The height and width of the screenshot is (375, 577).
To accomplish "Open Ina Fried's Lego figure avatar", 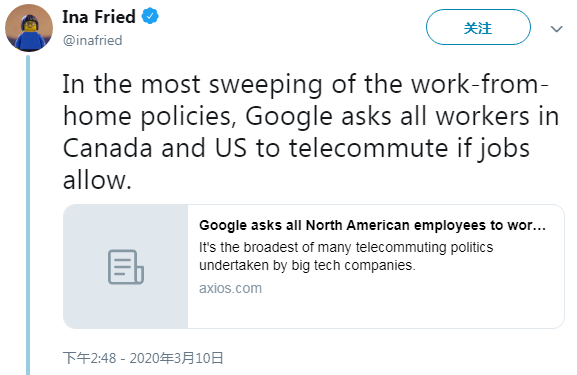I will coord(29,28).
